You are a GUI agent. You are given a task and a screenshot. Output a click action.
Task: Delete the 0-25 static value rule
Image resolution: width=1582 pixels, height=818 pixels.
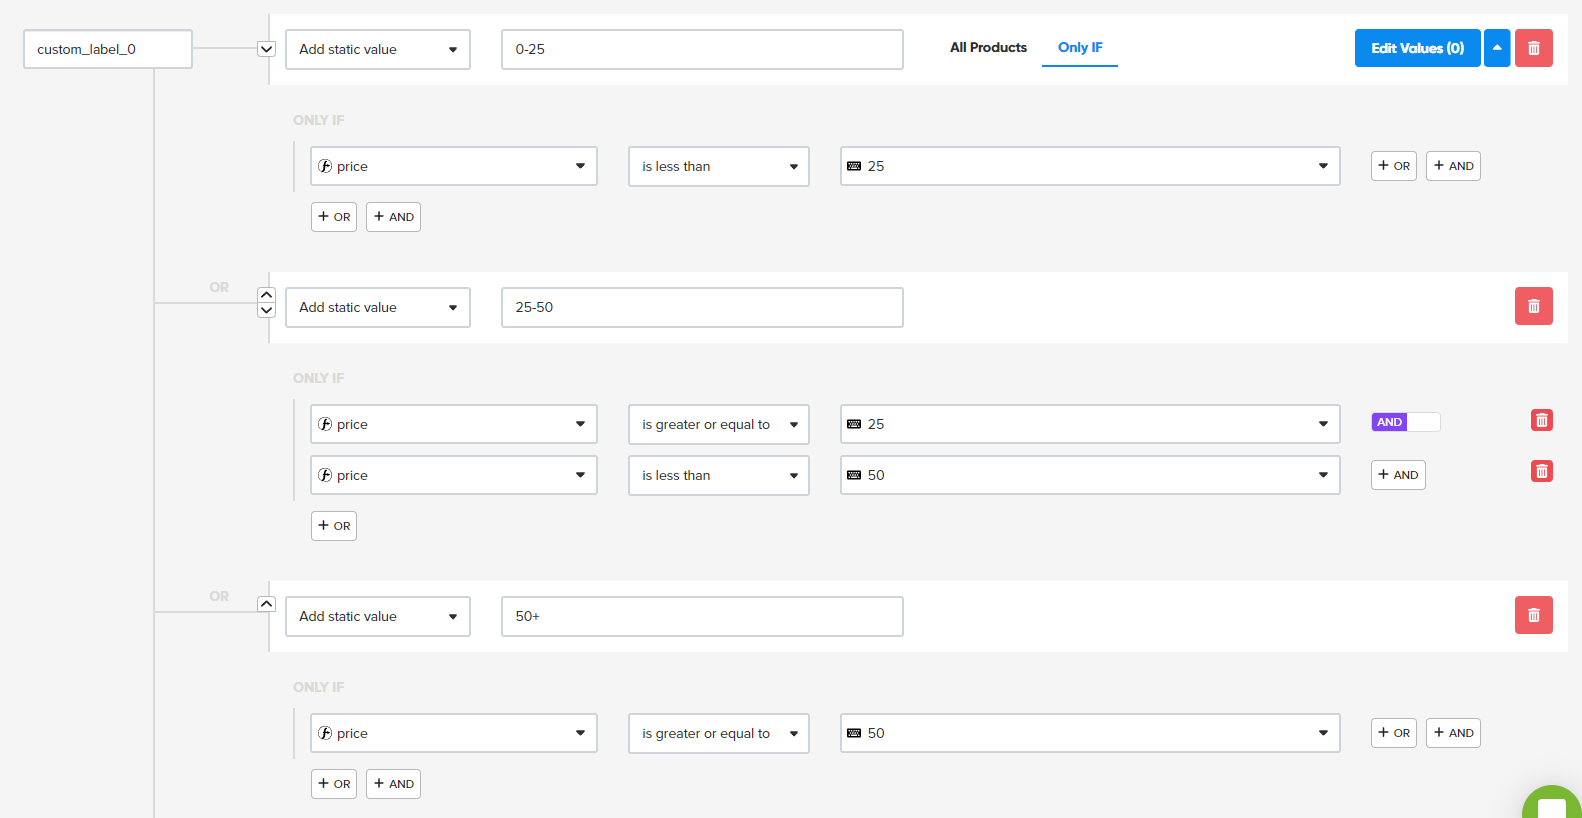(x=1533, y=48)
